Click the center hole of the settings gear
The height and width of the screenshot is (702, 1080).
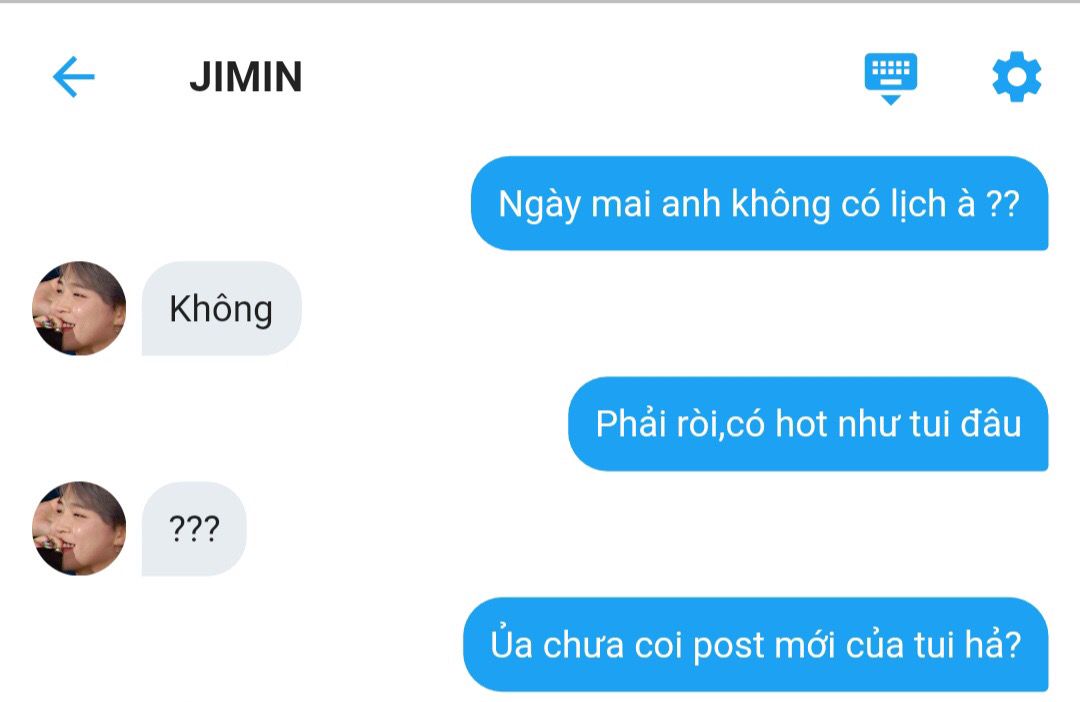[1017, 76]
